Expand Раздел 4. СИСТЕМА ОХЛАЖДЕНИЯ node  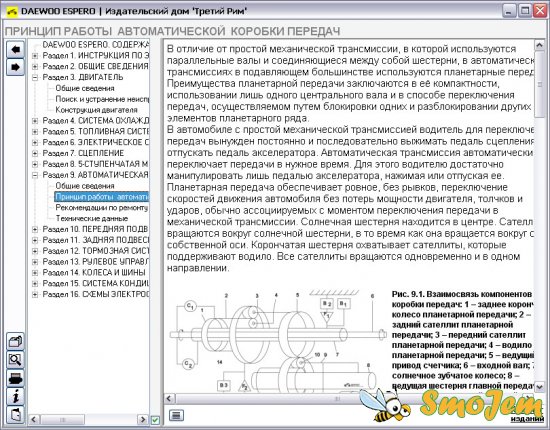click(35, 121)
